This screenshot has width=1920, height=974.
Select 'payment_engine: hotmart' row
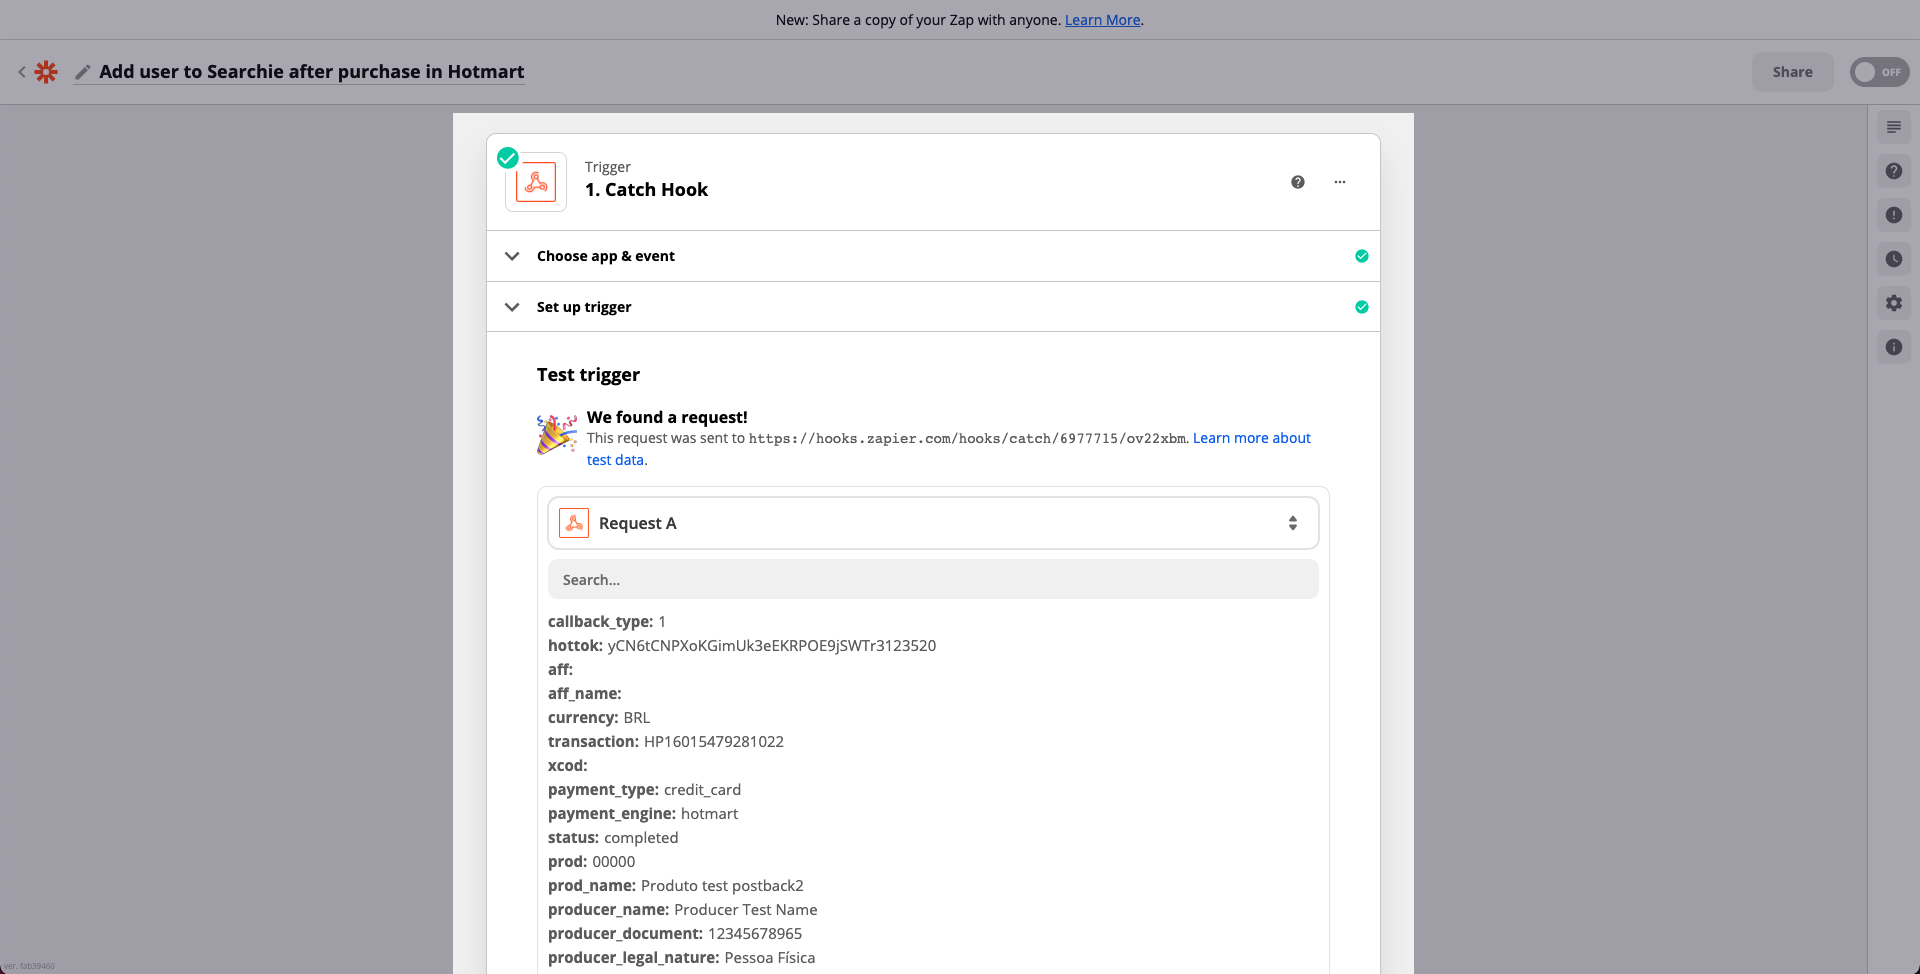[643, 814]
